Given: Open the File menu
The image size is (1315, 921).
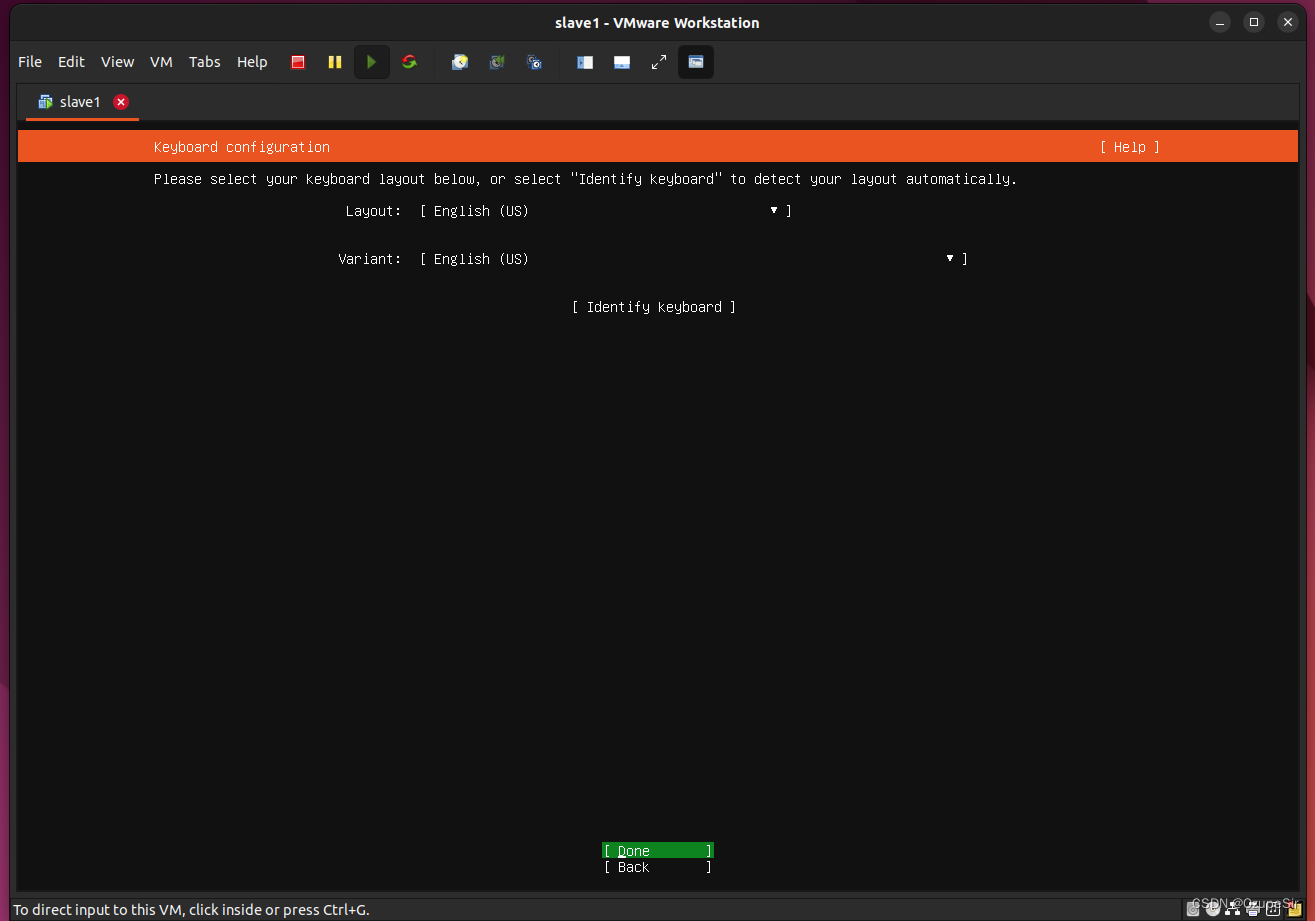Looking at the screenshot, I should [x=30, y=62].
